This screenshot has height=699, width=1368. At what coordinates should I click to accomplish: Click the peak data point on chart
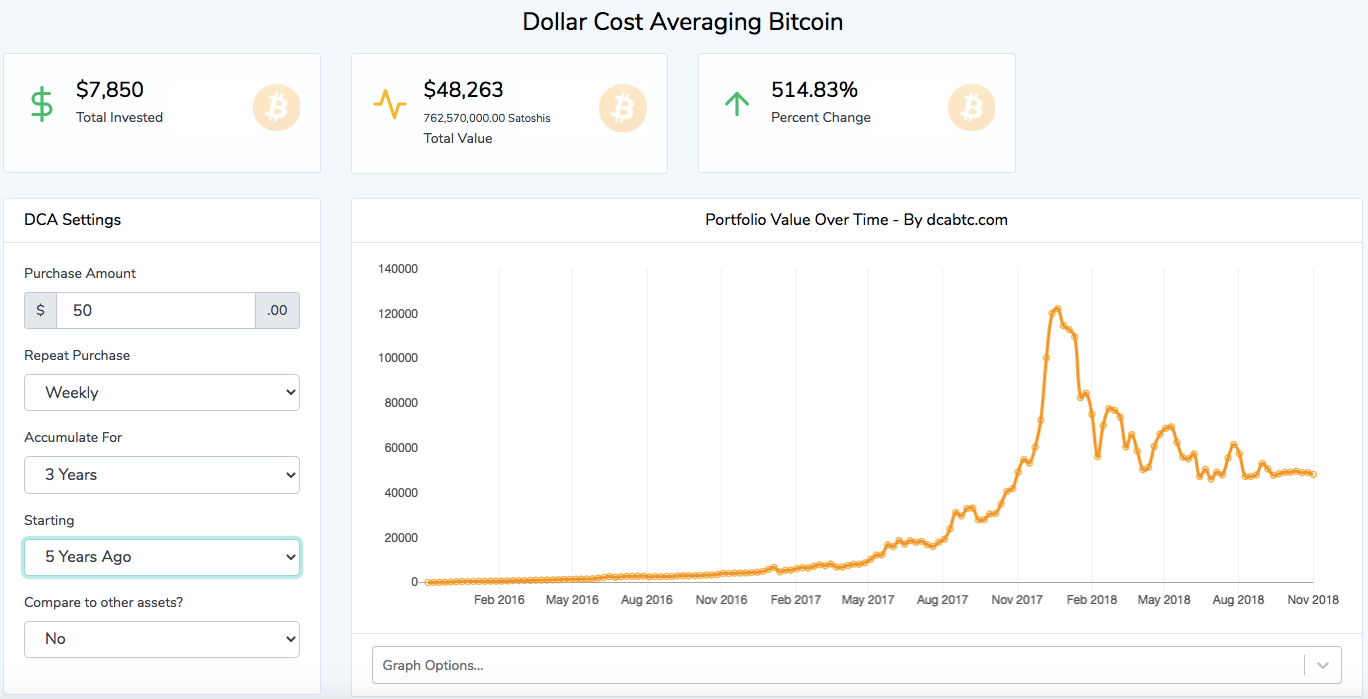tap(1057, 308)
